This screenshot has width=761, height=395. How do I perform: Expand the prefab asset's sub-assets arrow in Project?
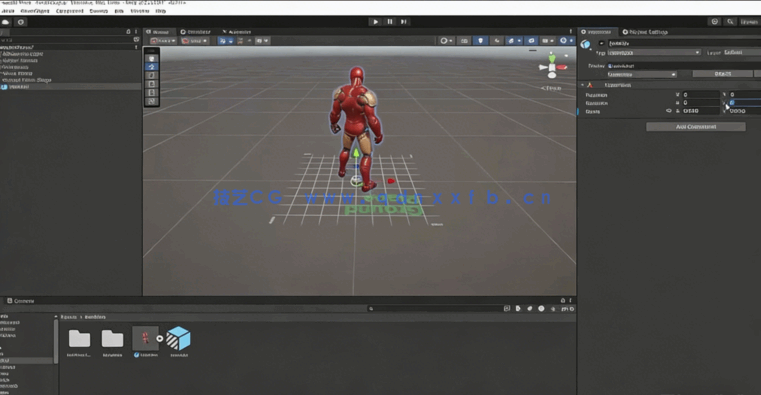click(160, 339)
